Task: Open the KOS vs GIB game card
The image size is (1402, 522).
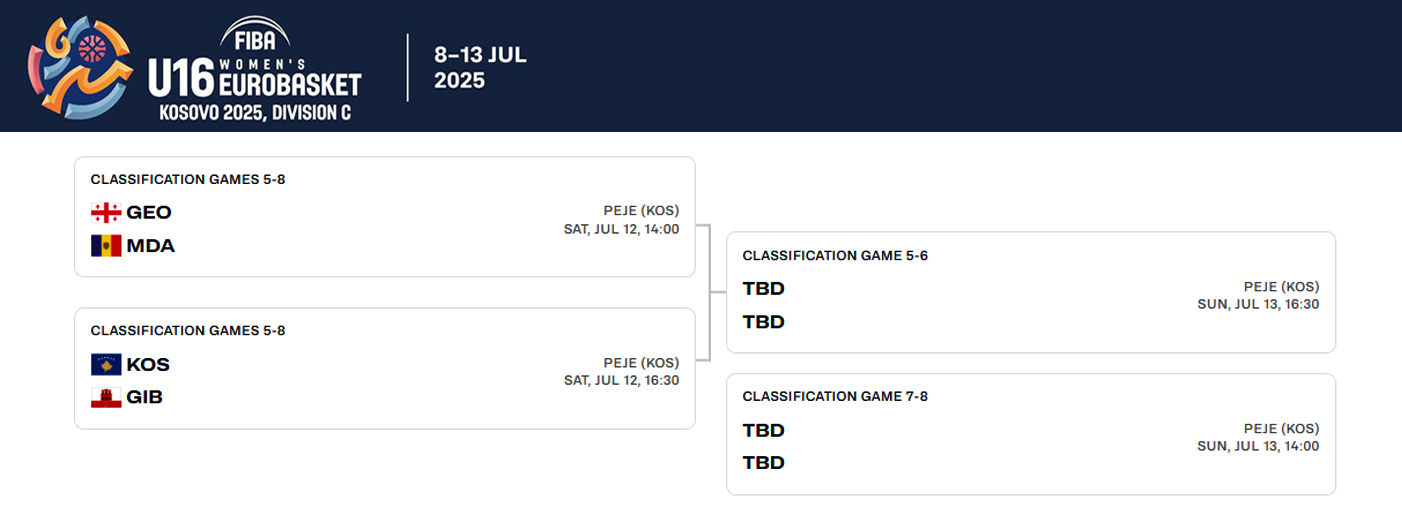Action: coord(384,368)
